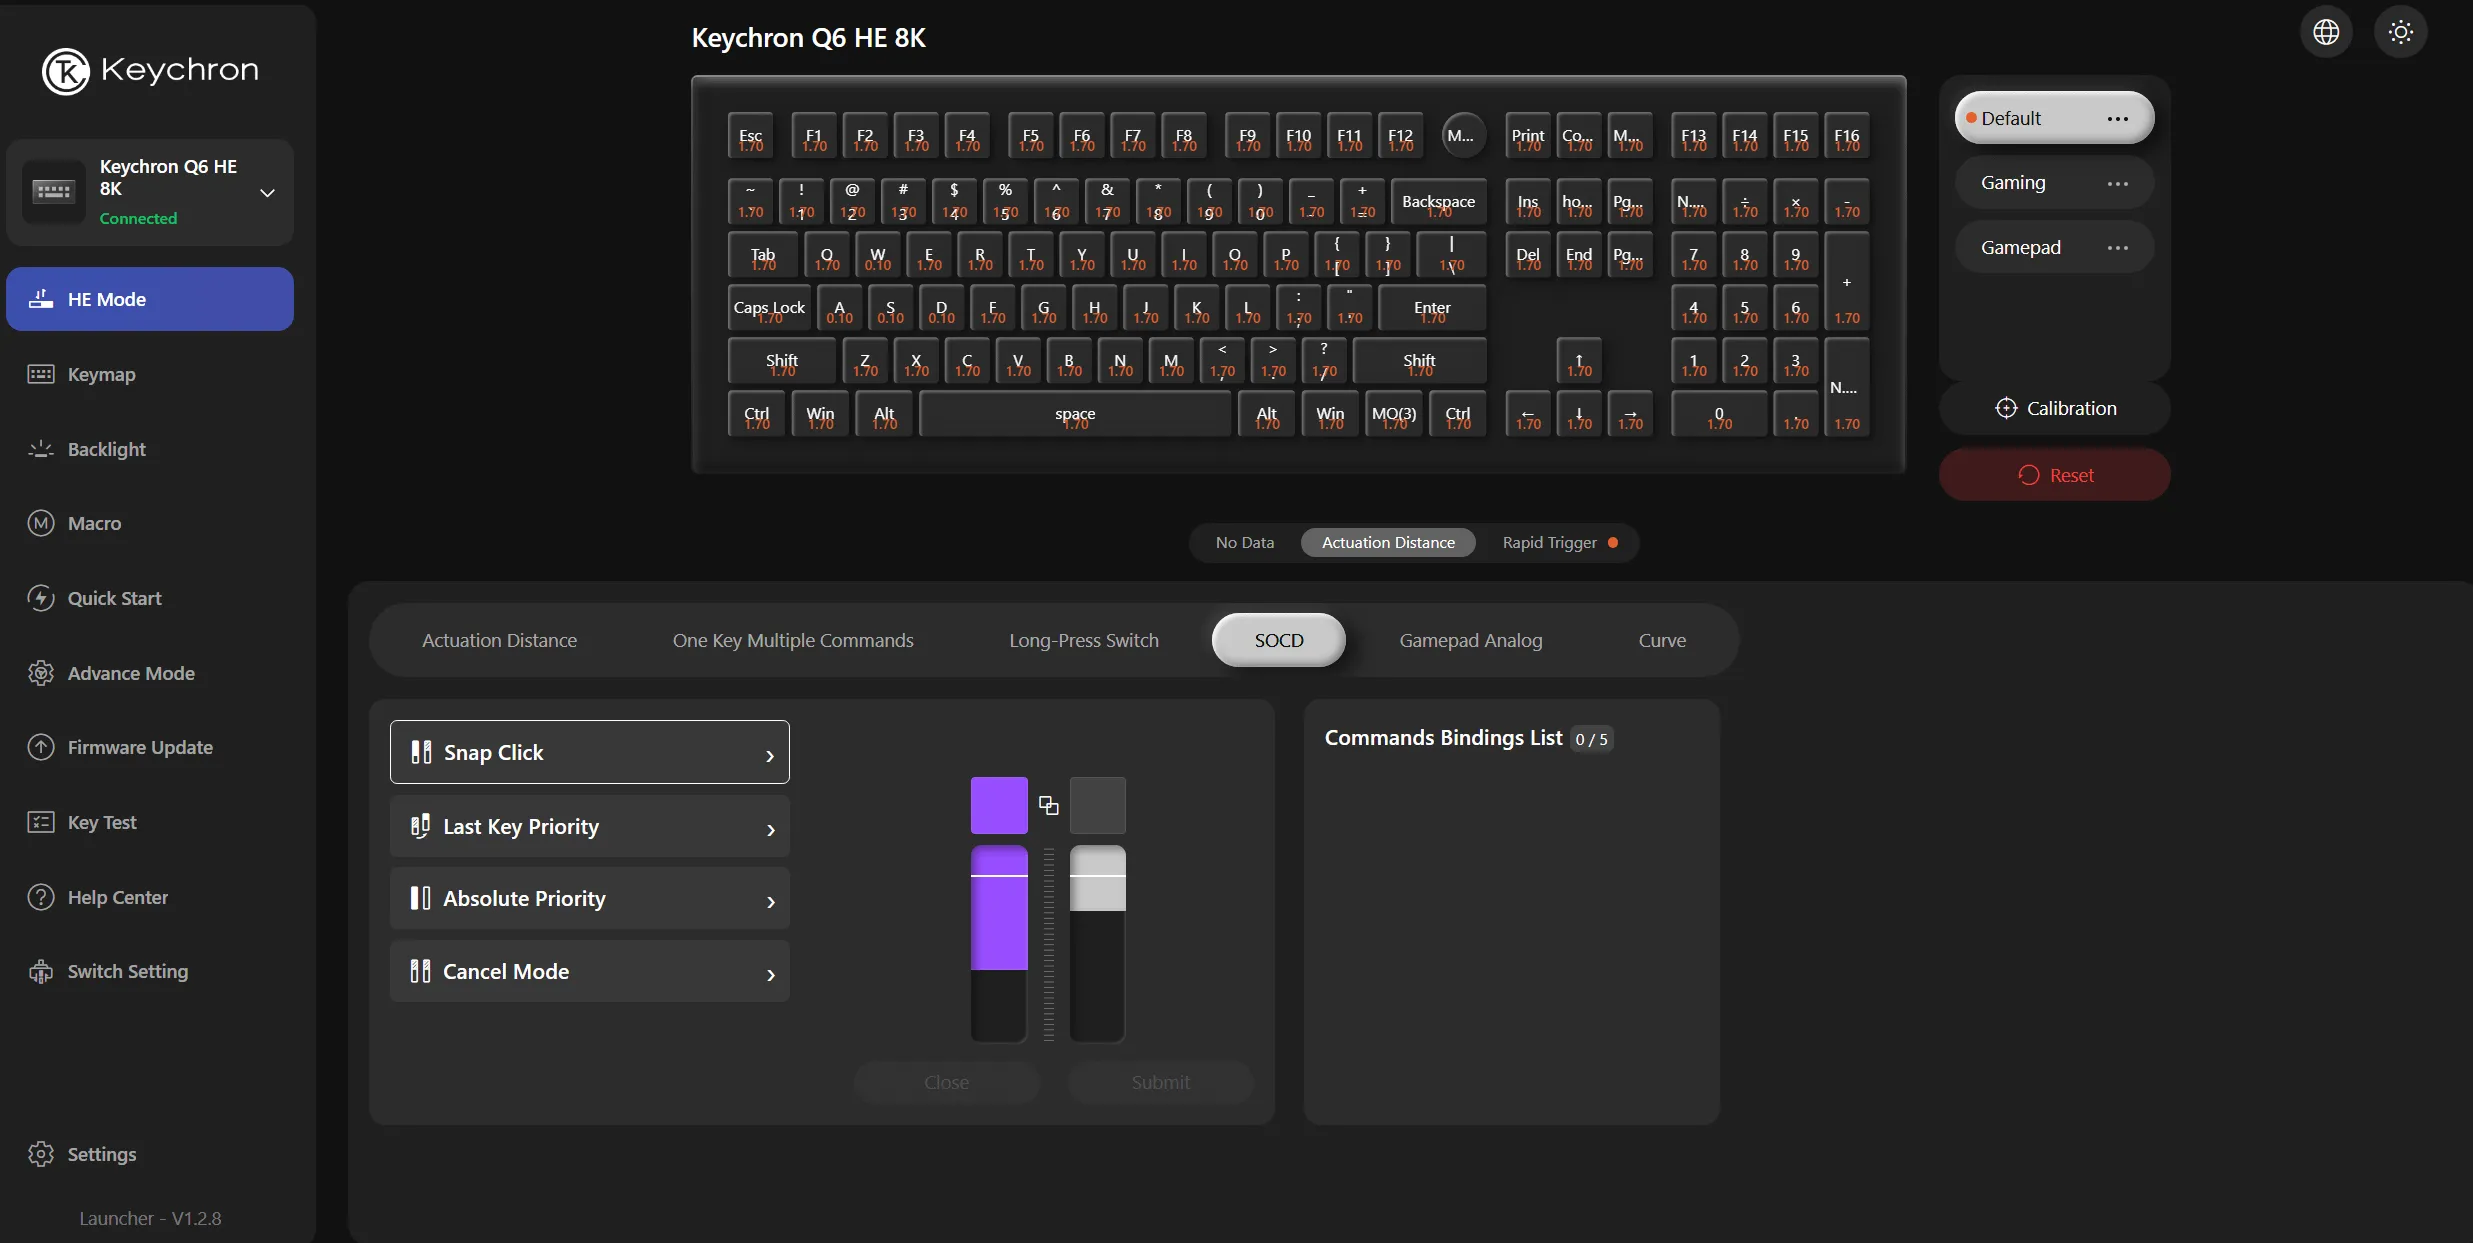Click the swap keys icon between squares

point(1048,805)
